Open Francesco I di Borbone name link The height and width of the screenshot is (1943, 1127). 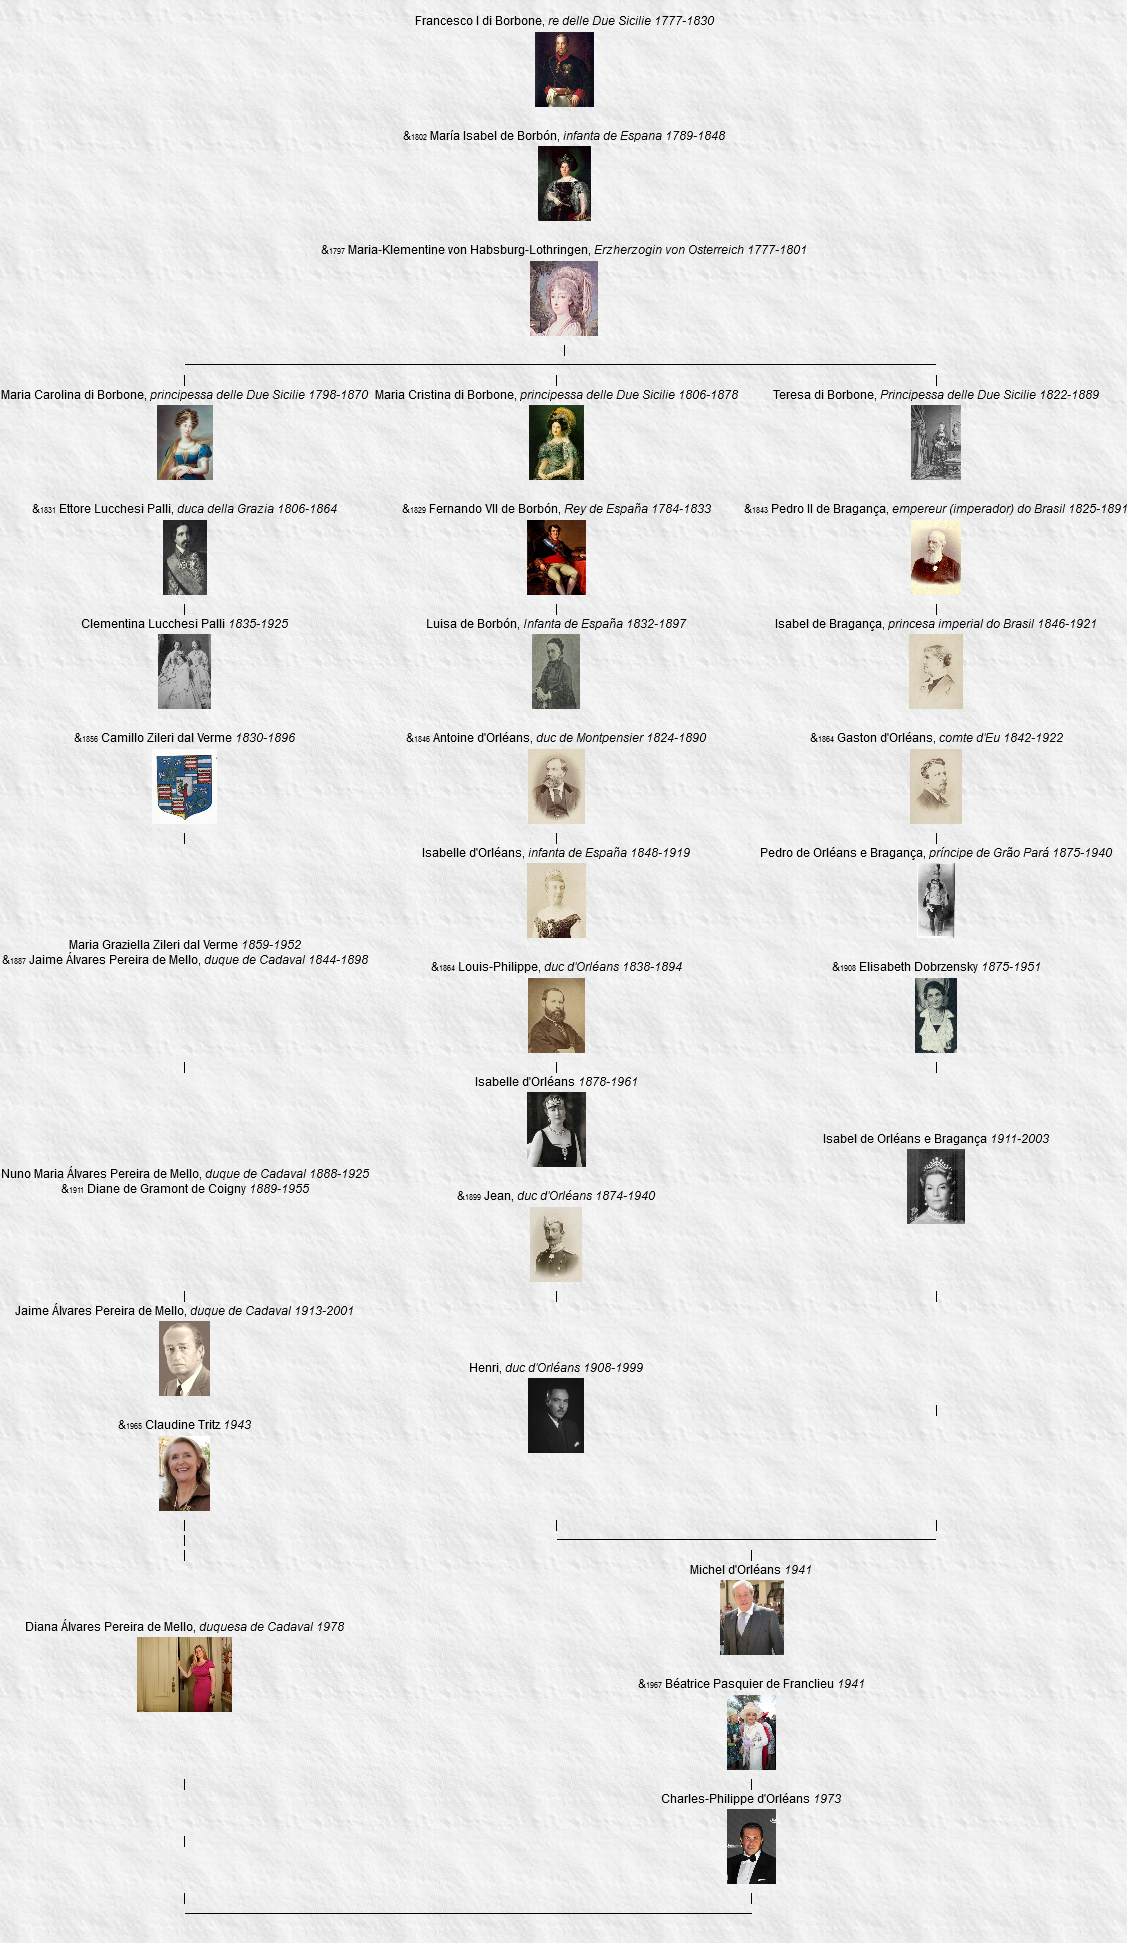pos(479,21)
